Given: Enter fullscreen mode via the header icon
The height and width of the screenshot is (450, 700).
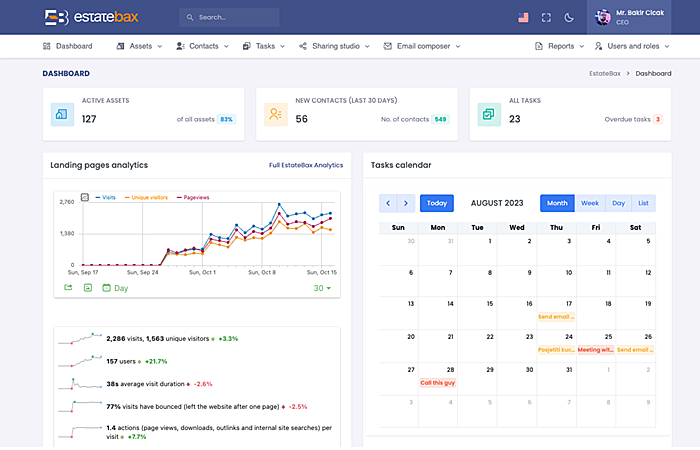Looking at the screenshot, I should 546,17.
